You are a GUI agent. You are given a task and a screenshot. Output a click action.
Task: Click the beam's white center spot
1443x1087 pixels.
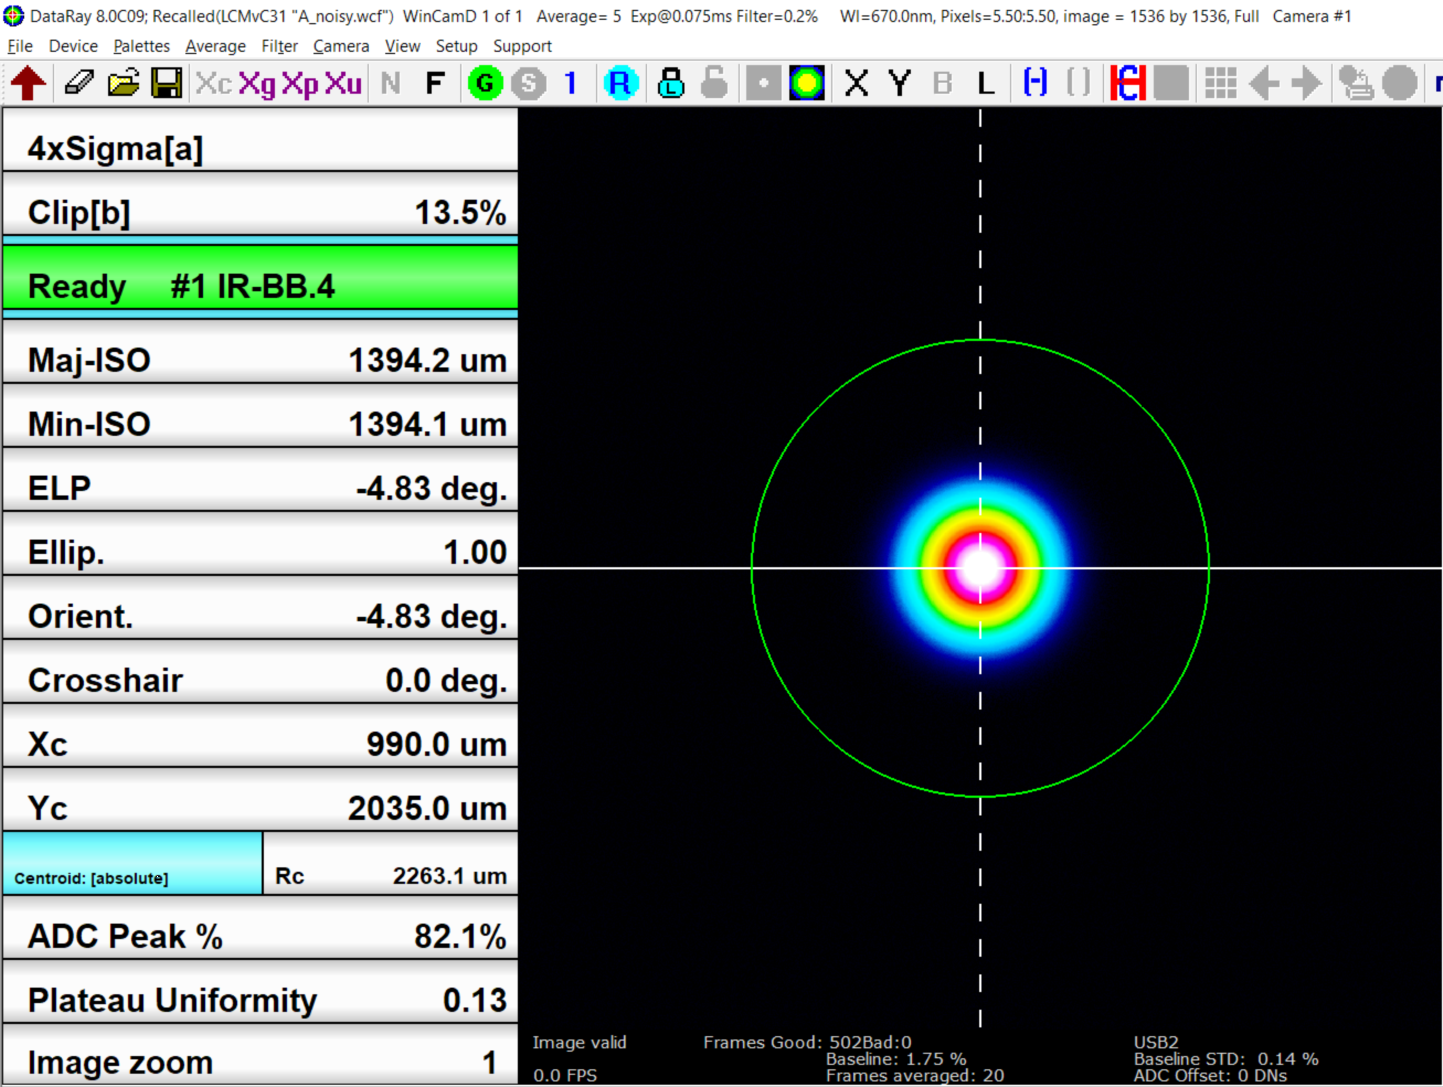pos(980,568)
